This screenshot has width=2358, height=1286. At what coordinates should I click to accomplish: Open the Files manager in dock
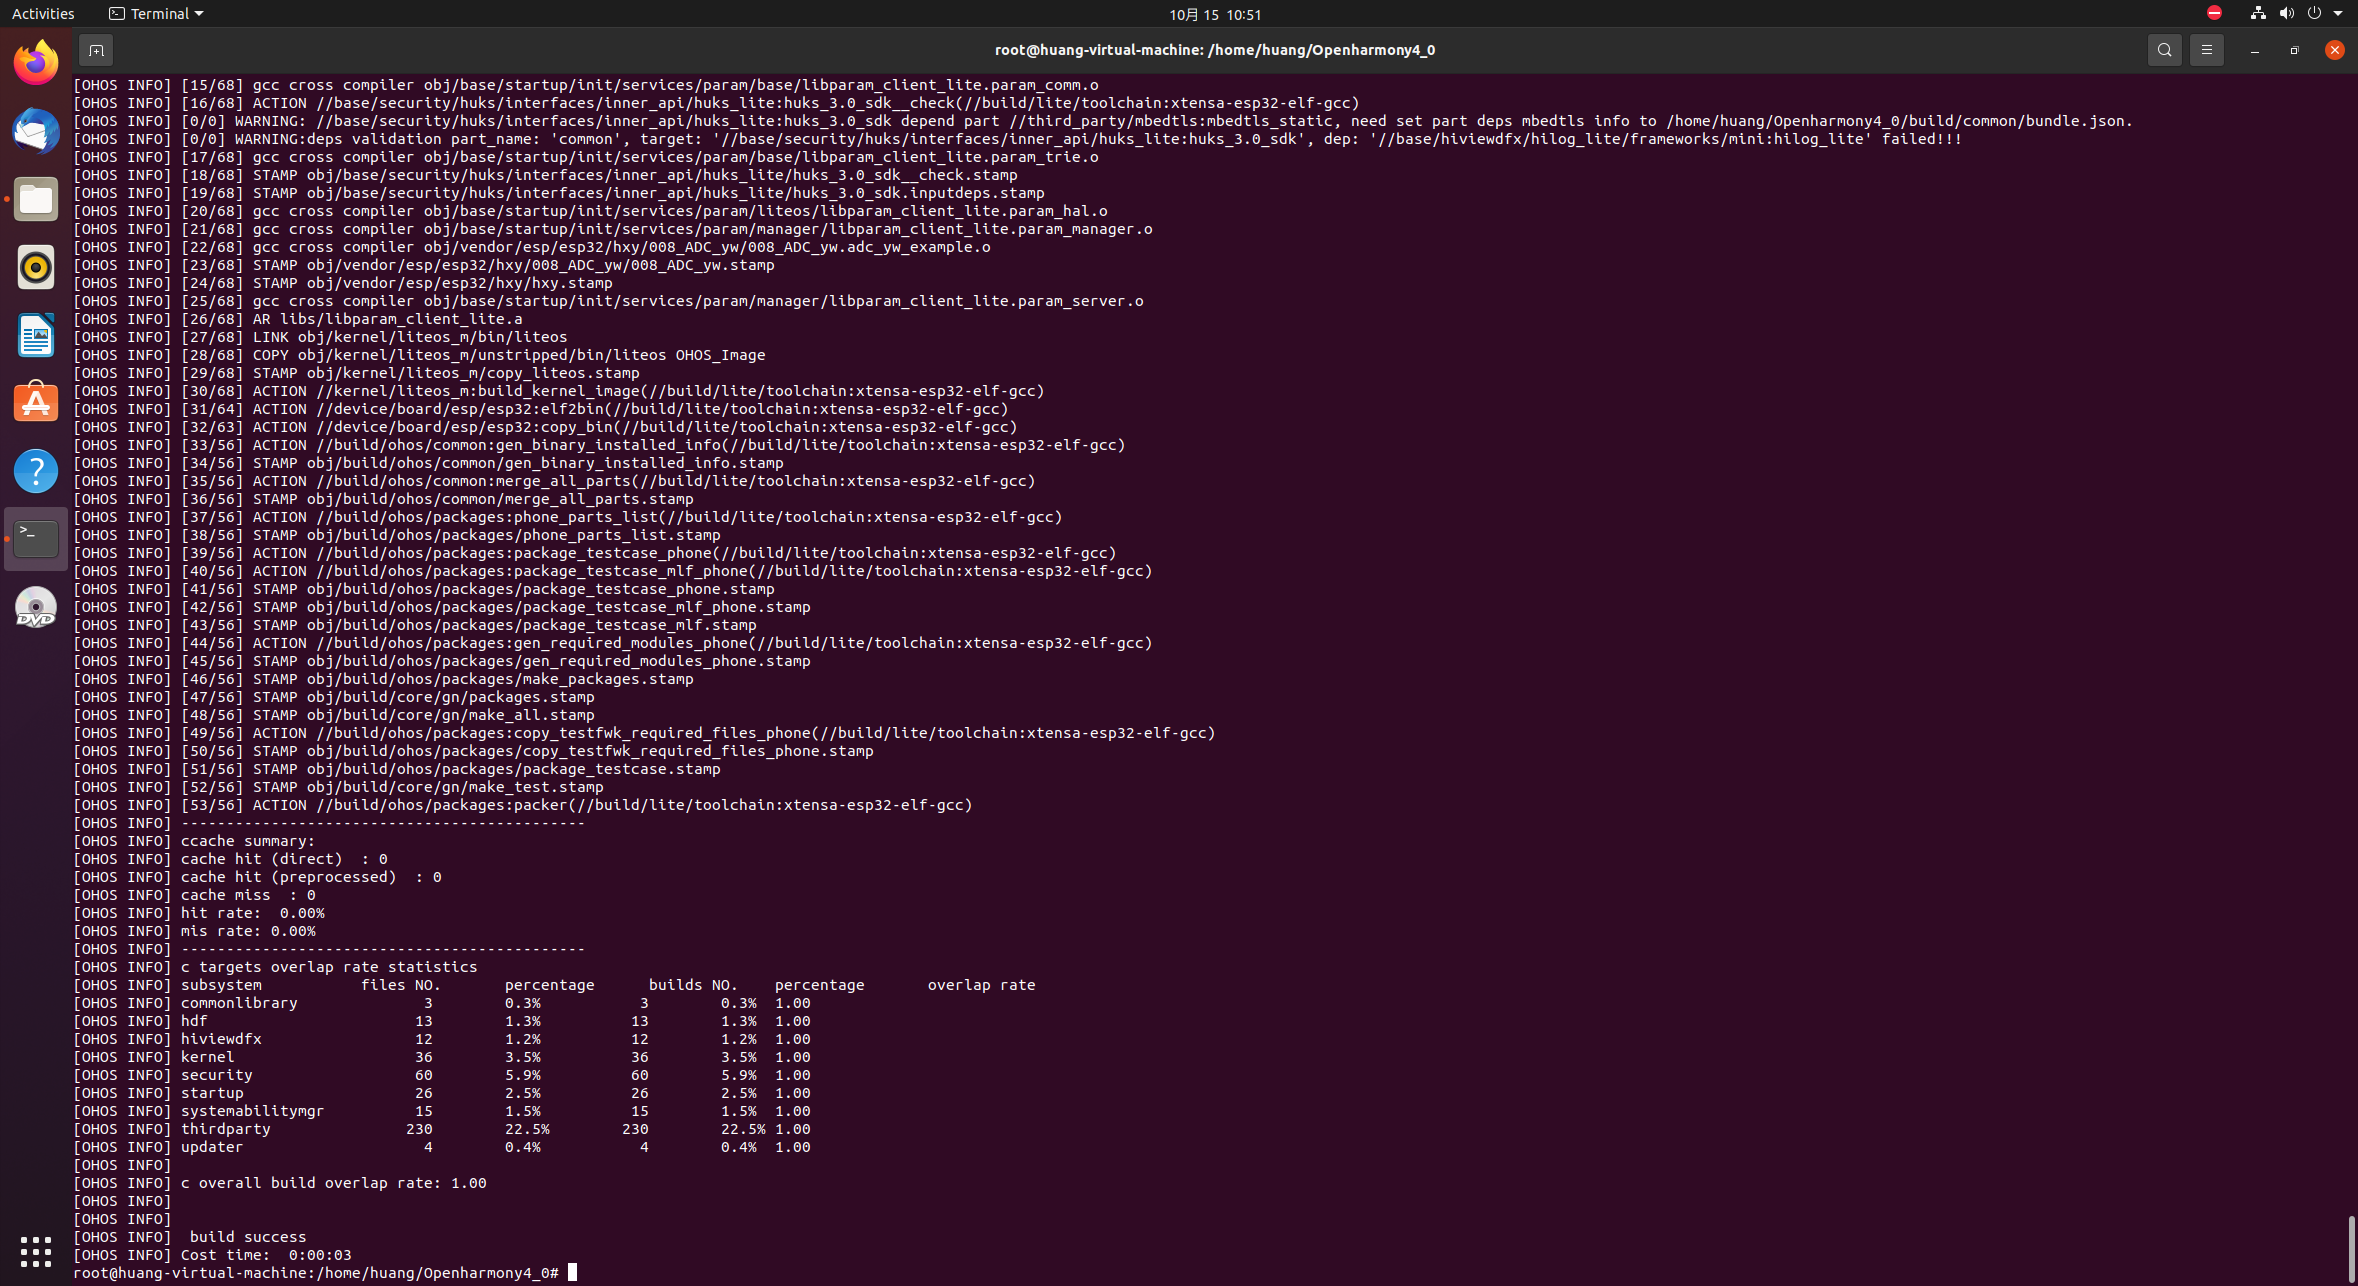tap(36, 199)
